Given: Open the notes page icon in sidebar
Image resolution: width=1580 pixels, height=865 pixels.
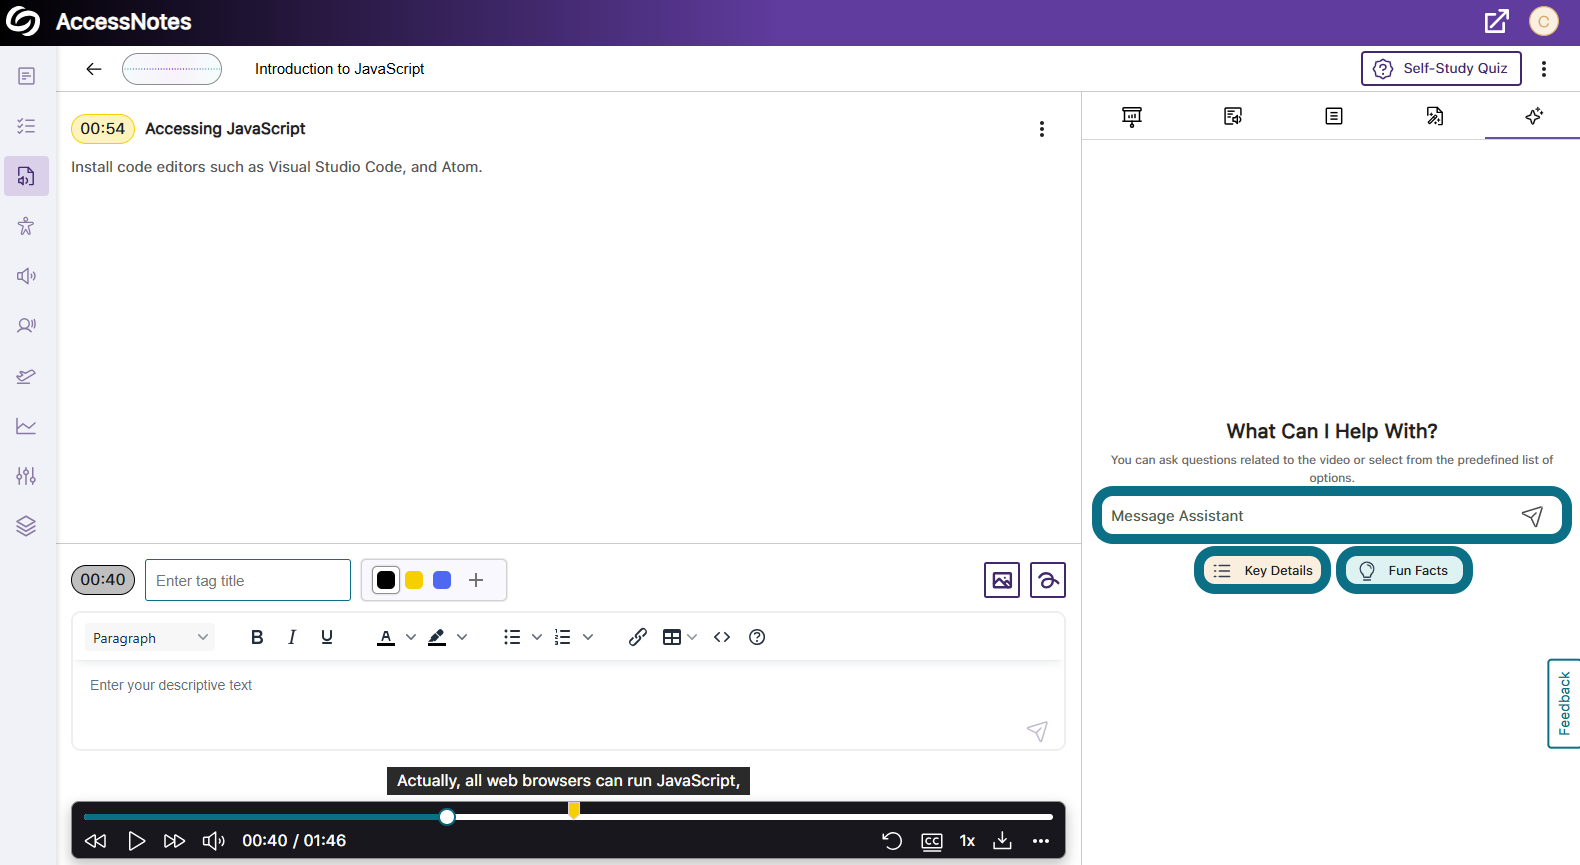Looking at the screenshot, I should [x=26, y=76].
